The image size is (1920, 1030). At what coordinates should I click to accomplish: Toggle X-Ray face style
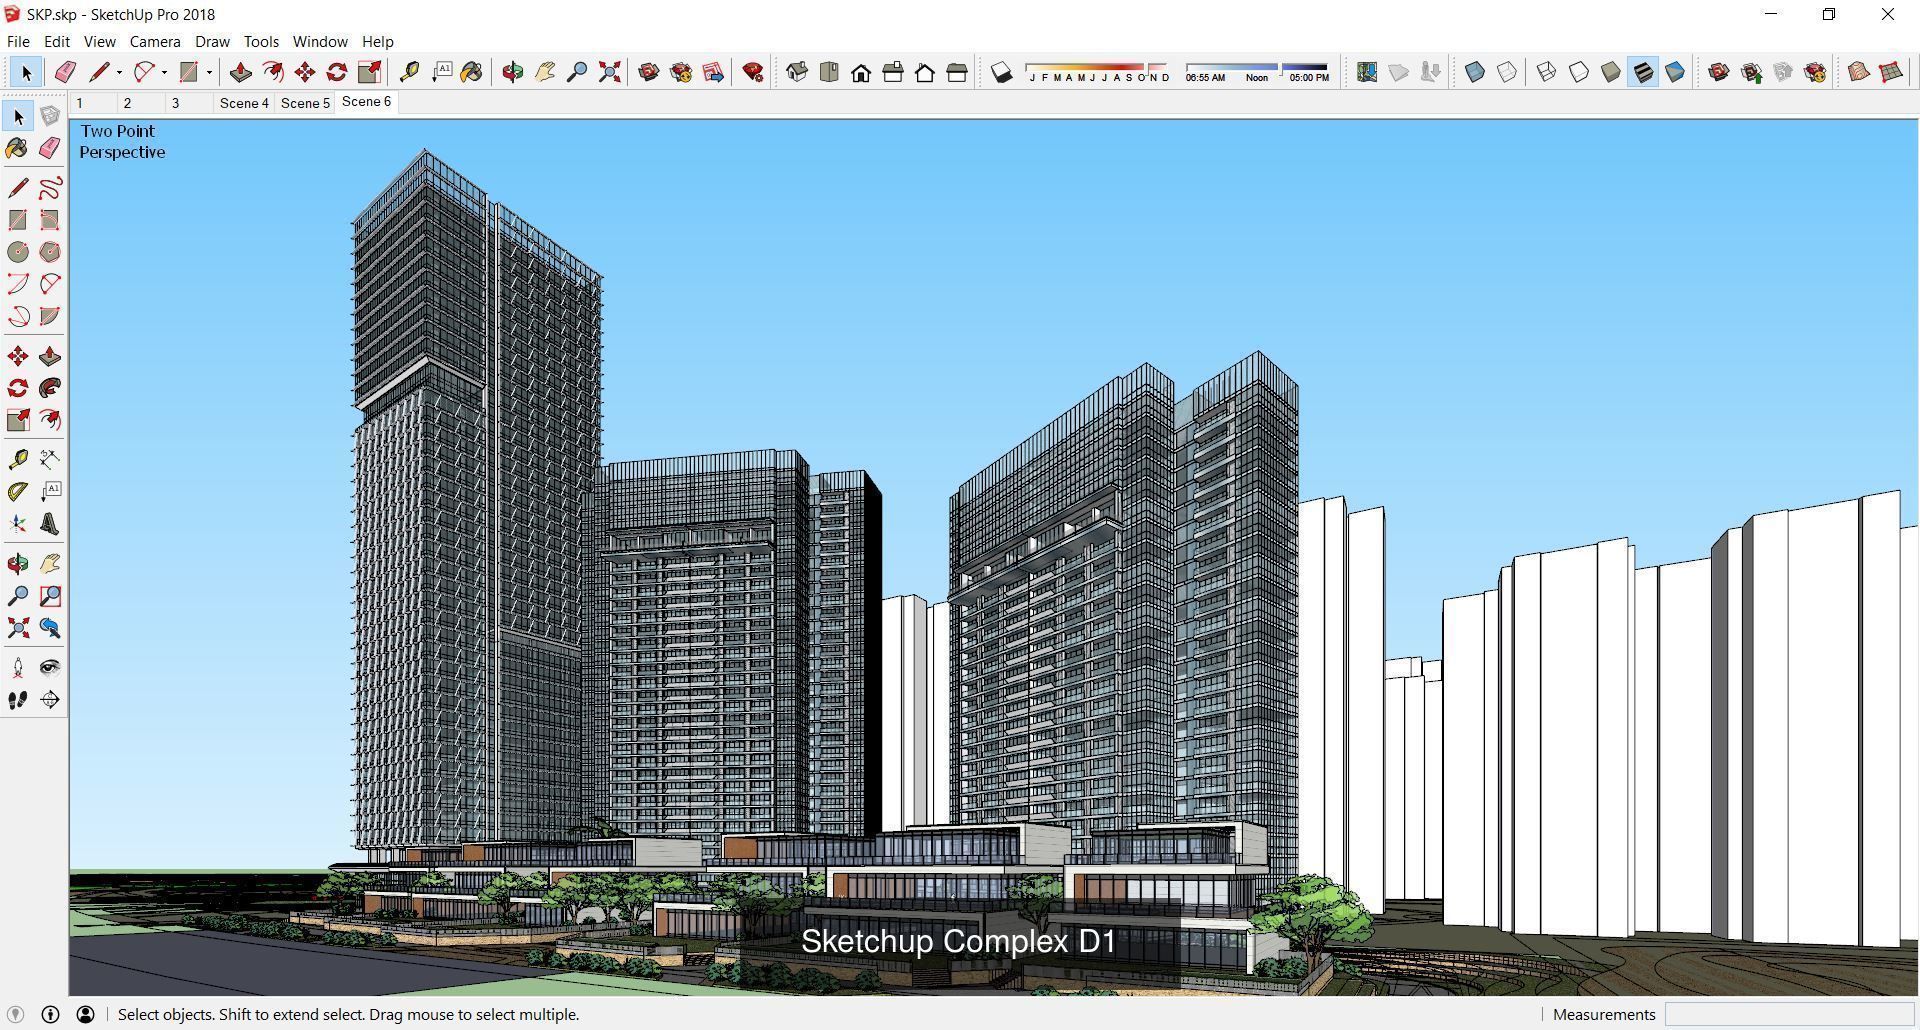point(1475,72)
